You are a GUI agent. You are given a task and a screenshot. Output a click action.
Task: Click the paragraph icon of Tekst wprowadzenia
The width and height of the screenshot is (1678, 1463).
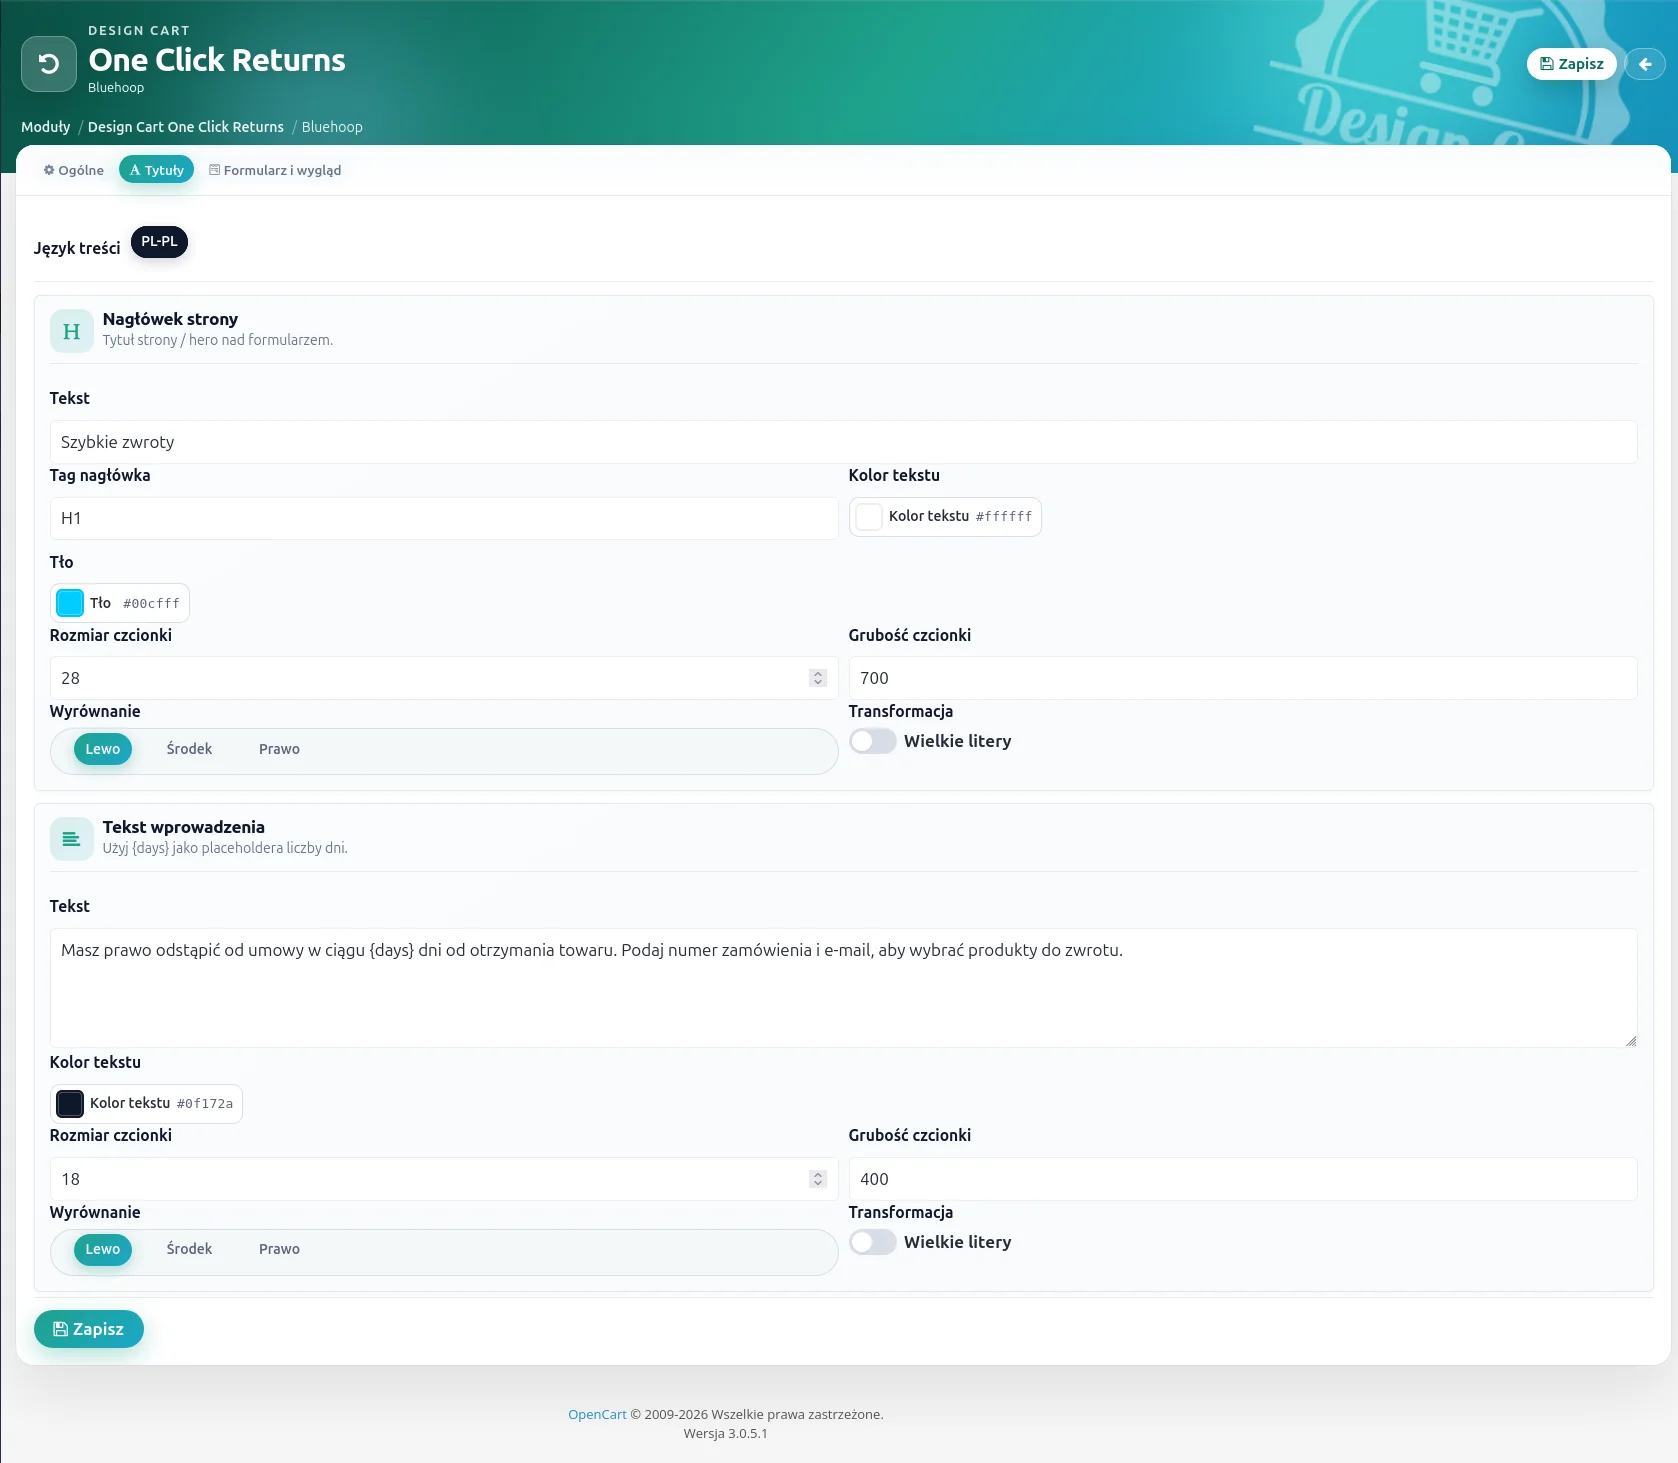pos(72,839)
